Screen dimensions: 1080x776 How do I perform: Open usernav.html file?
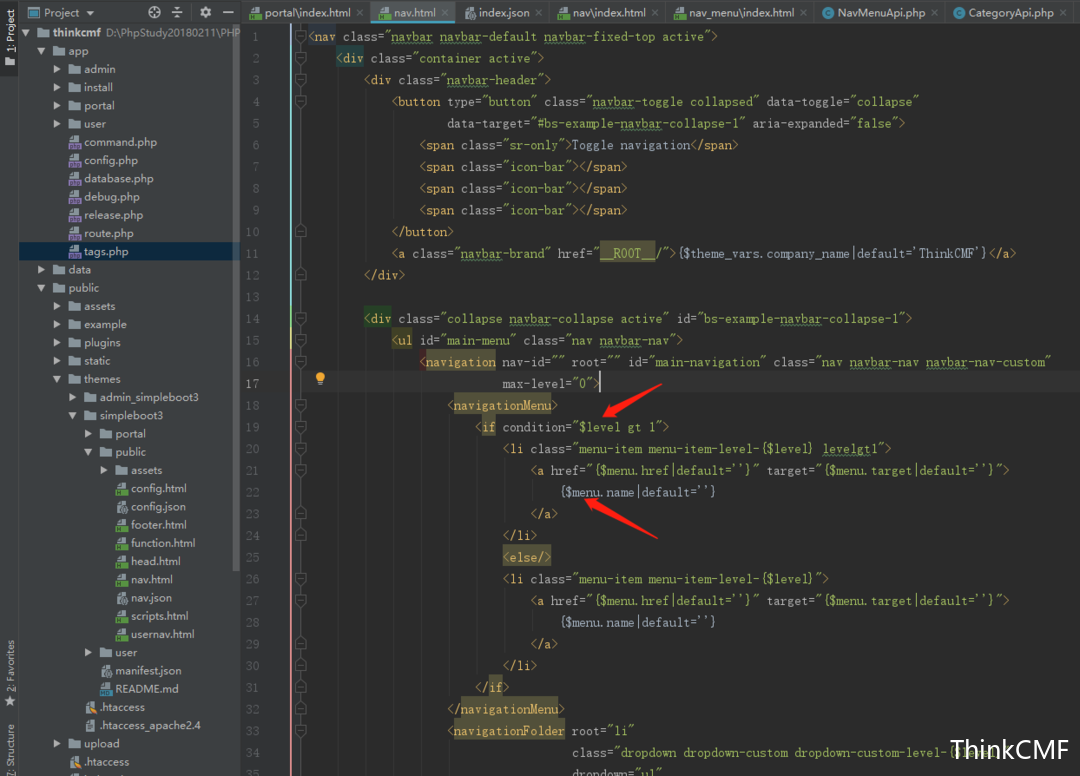[163, 634]
